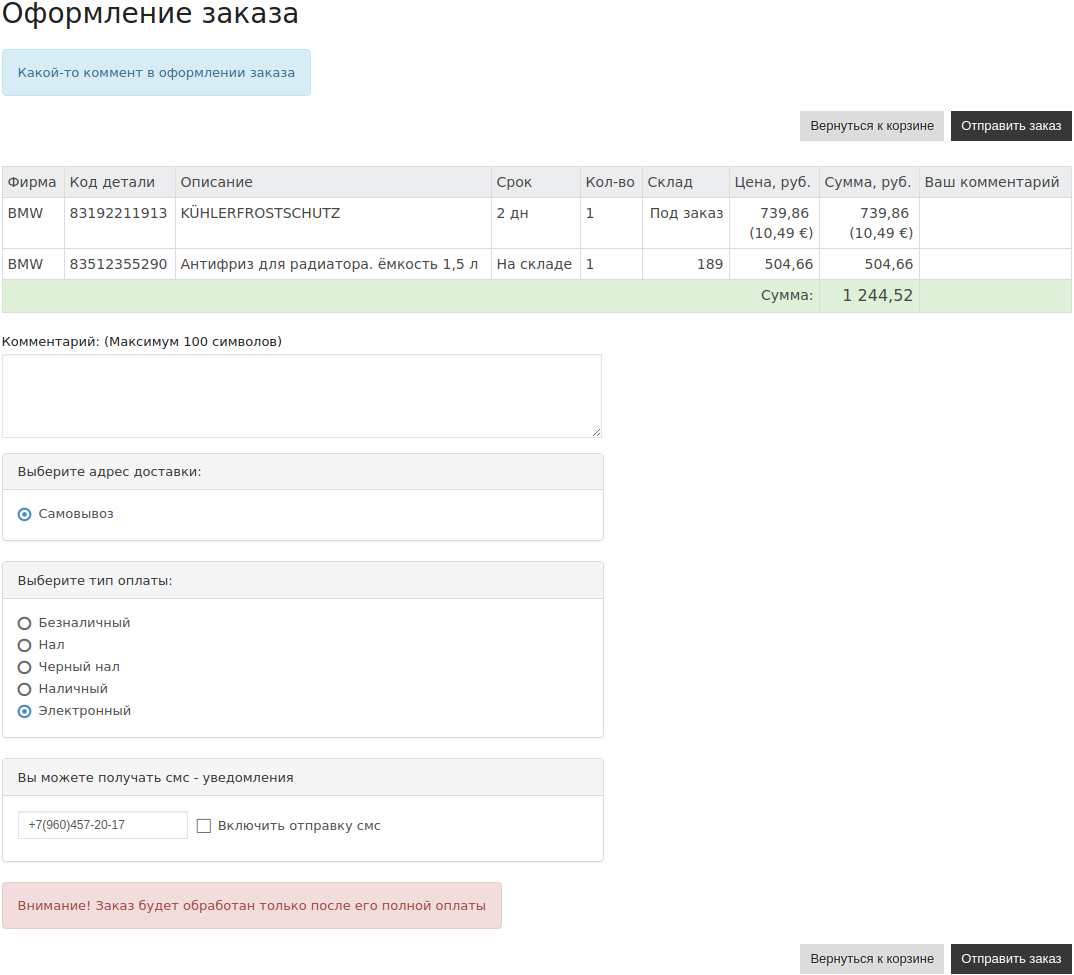Enable the "Включить отправку смс" checkbox
The width and height of the screenshot is (1074, 975).
tap(204, 826)
